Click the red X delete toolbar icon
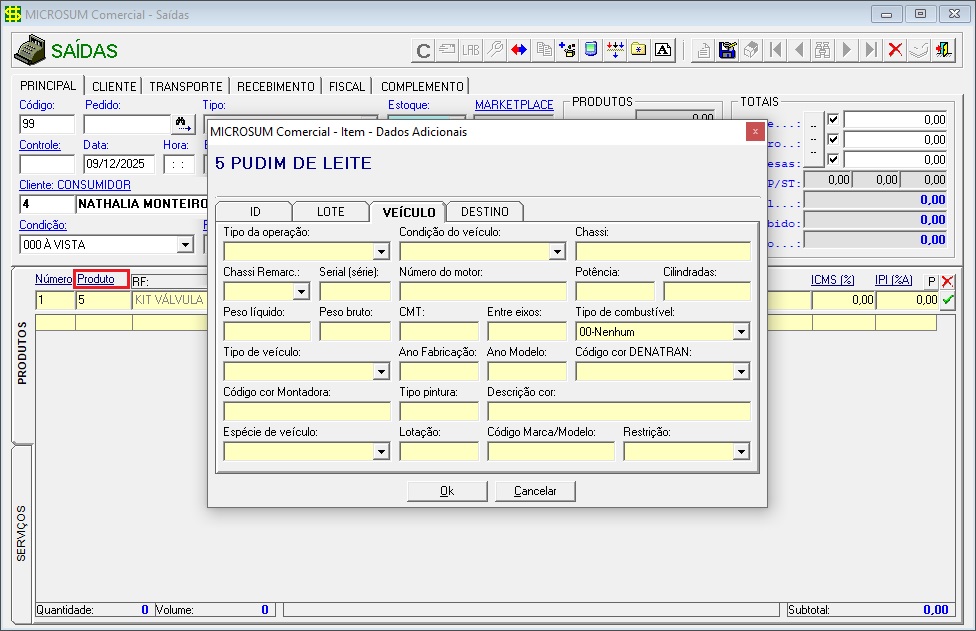This screenshot has height=631, width=976. click(895, 50)
